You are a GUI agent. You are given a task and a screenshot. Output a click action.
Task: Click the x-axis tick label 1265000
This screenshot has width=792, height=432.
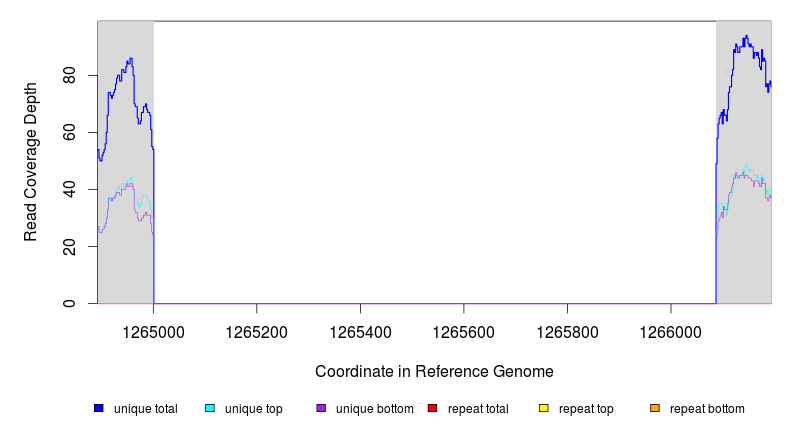click(154, 330)
